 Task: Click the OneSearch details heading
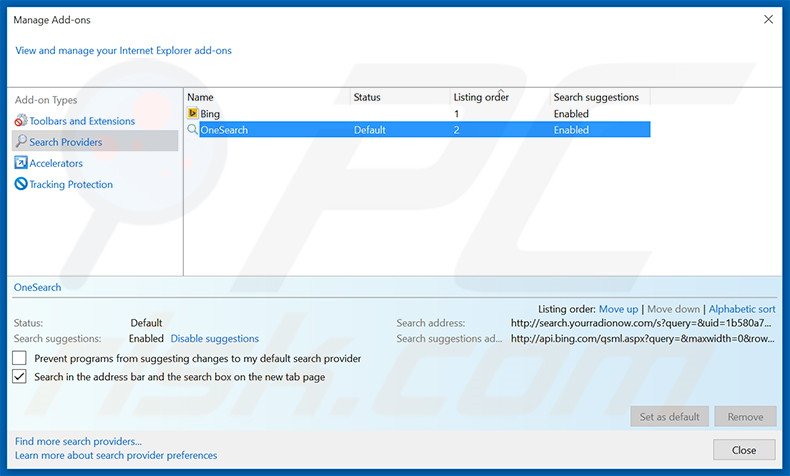[x=37, y=287]
